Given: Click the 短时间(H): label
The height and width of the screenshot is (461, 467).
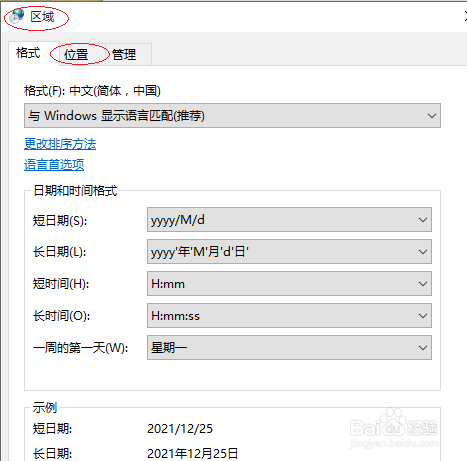Looking at the screenshot, I should [x=61, y=284].
